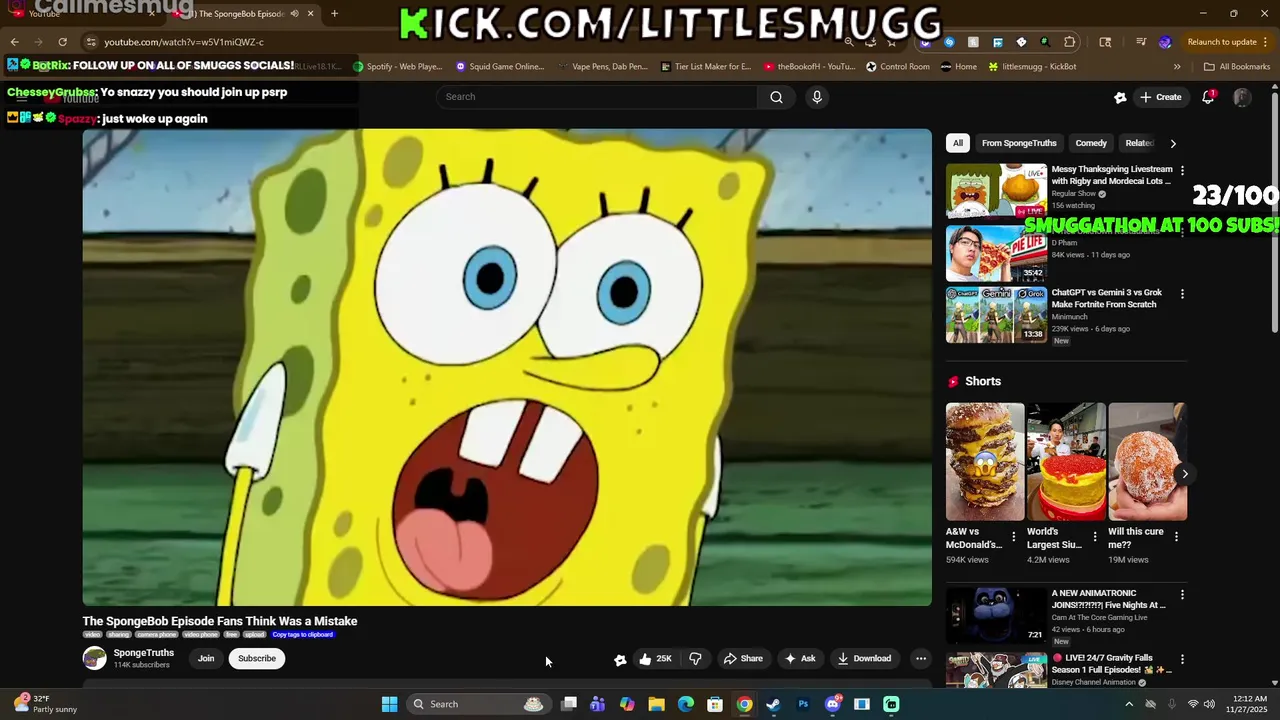Open the ChatGPT vs Gemini 3 thumbnail
Screen dimensions: 1280x720
tap(996, 314)
